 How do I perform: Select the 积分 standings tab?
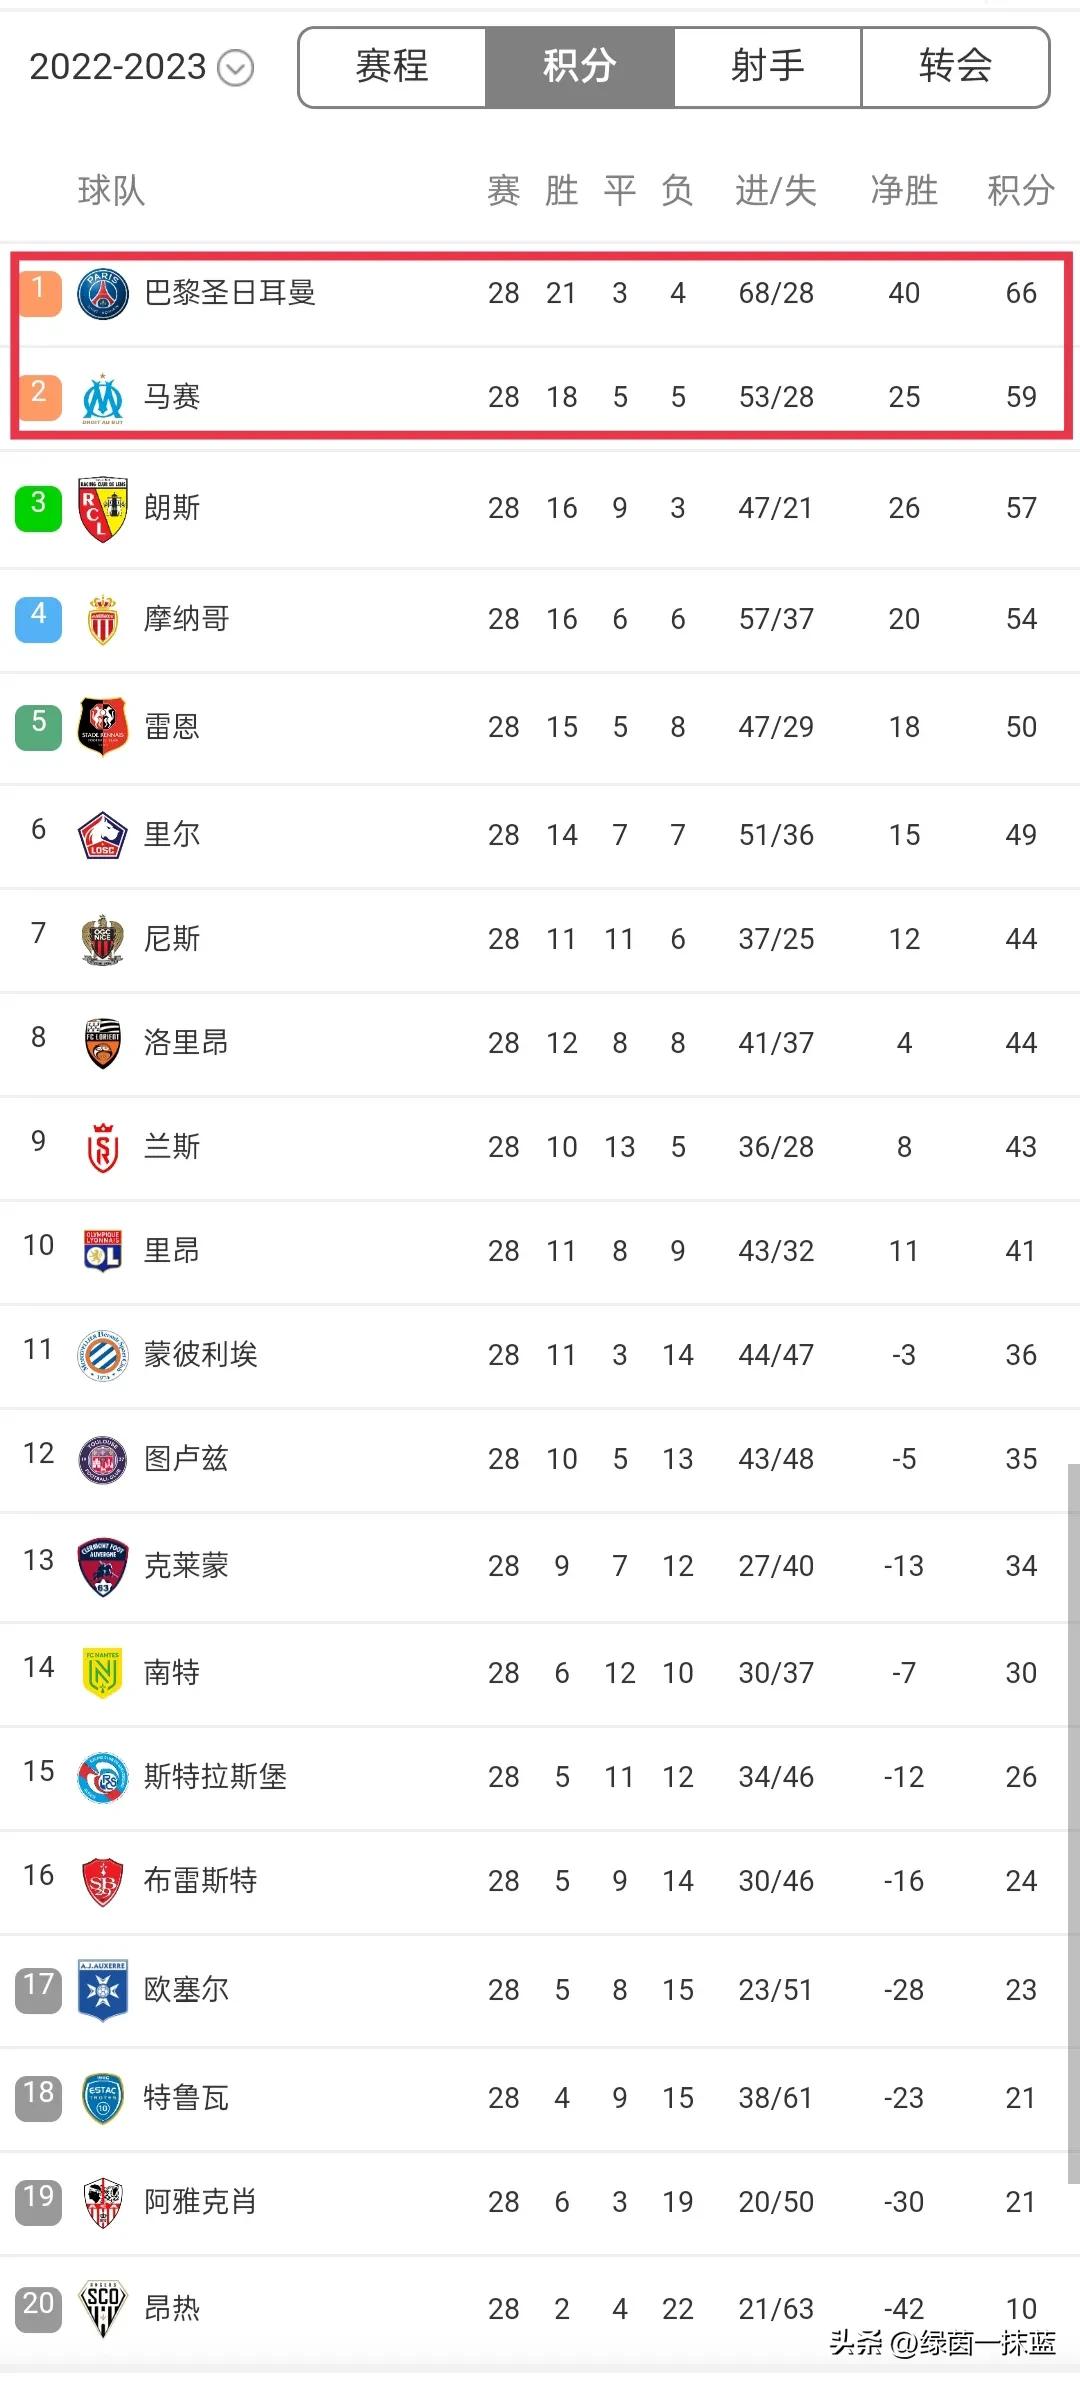click(x=580, y=67)
